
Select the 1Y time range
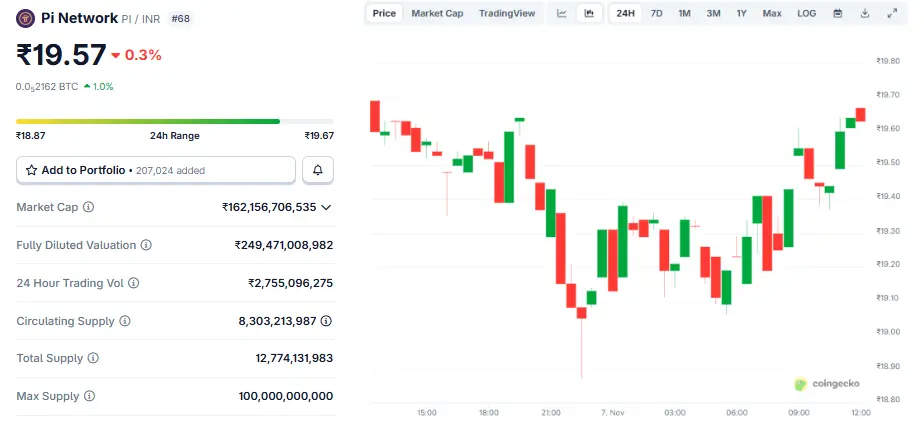(741, 14)
